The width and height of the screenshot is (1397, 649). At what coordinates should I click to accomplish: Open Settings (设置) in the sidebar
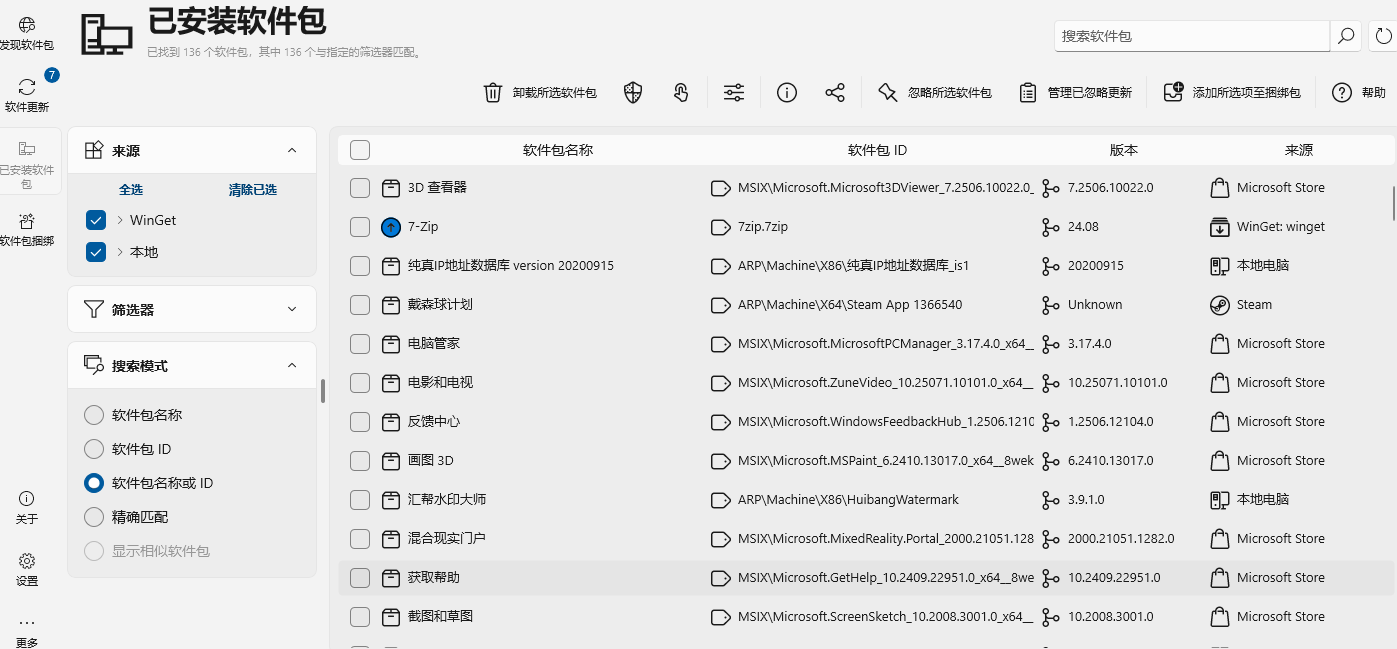point(27,569)
